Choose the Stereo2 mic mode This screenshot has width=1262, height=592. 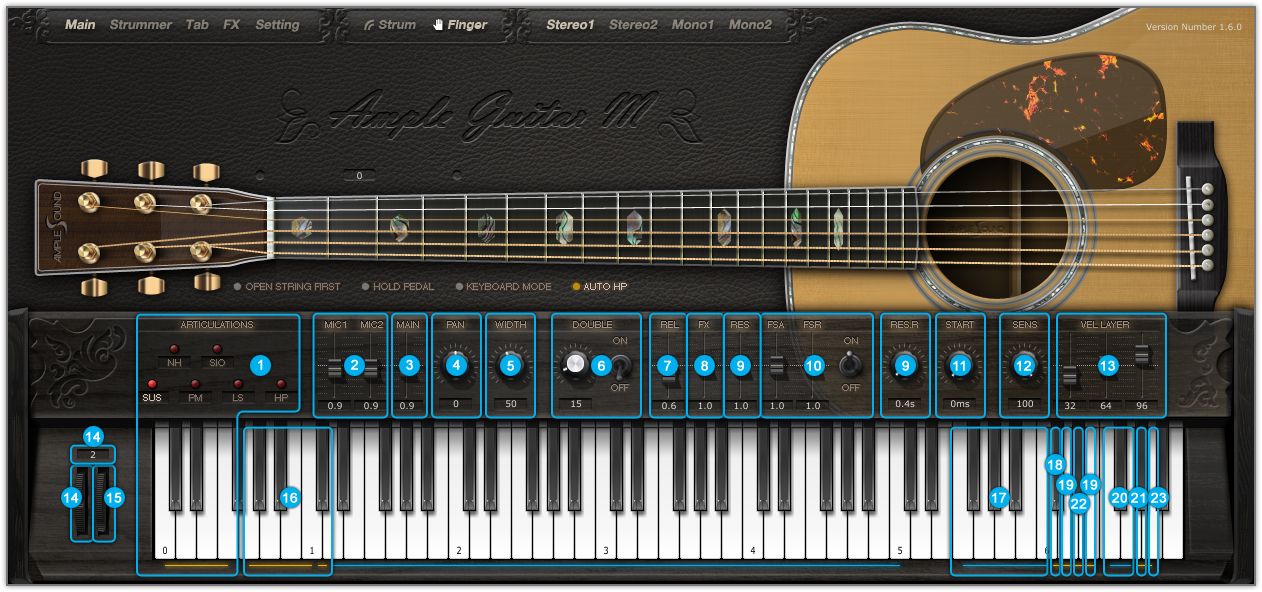pyautogui.click(x=633, y=25)
